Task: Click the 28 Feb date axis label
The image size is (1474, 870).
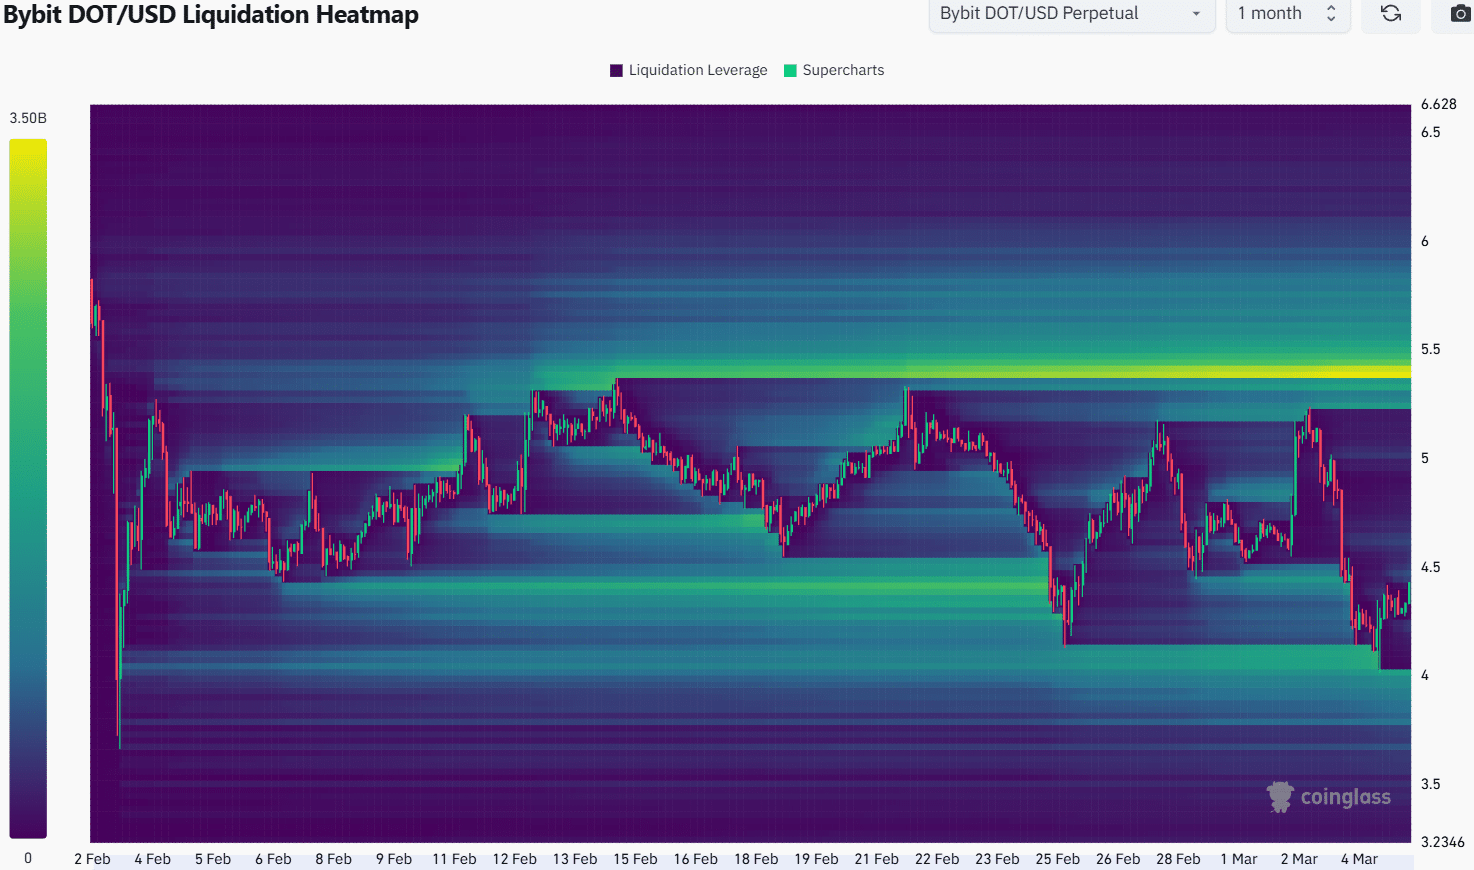Action: (1178, 859)
